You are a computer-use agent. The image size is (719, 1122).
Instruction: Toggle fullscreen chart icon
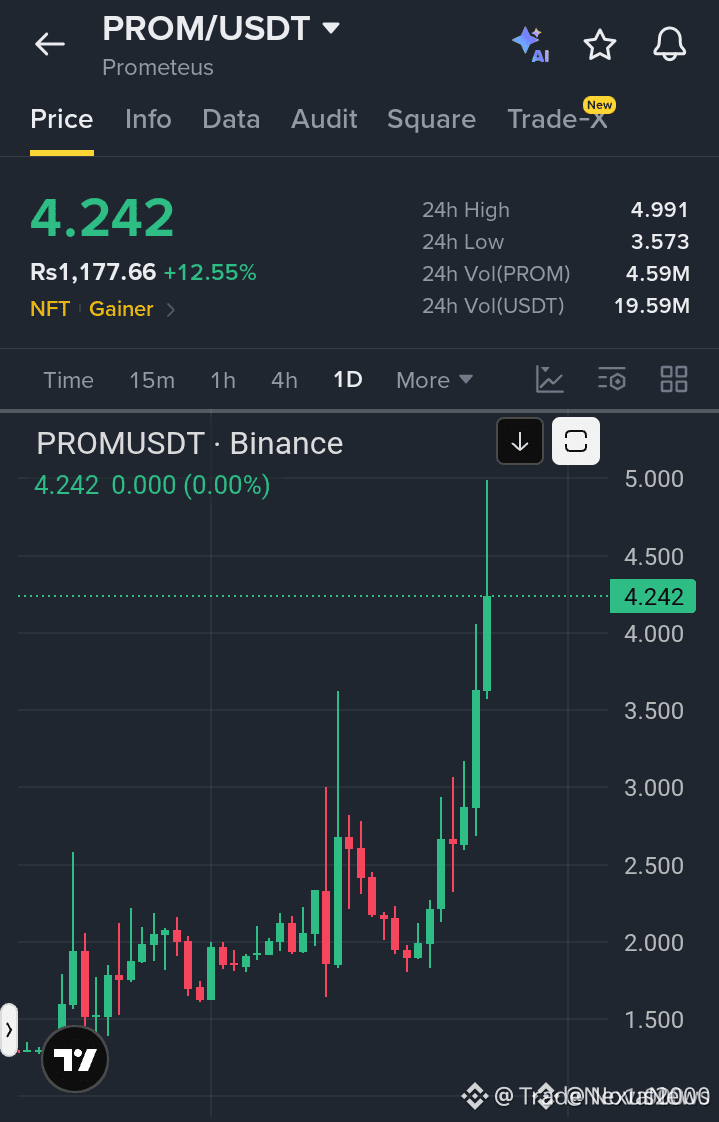pos(576,442)
